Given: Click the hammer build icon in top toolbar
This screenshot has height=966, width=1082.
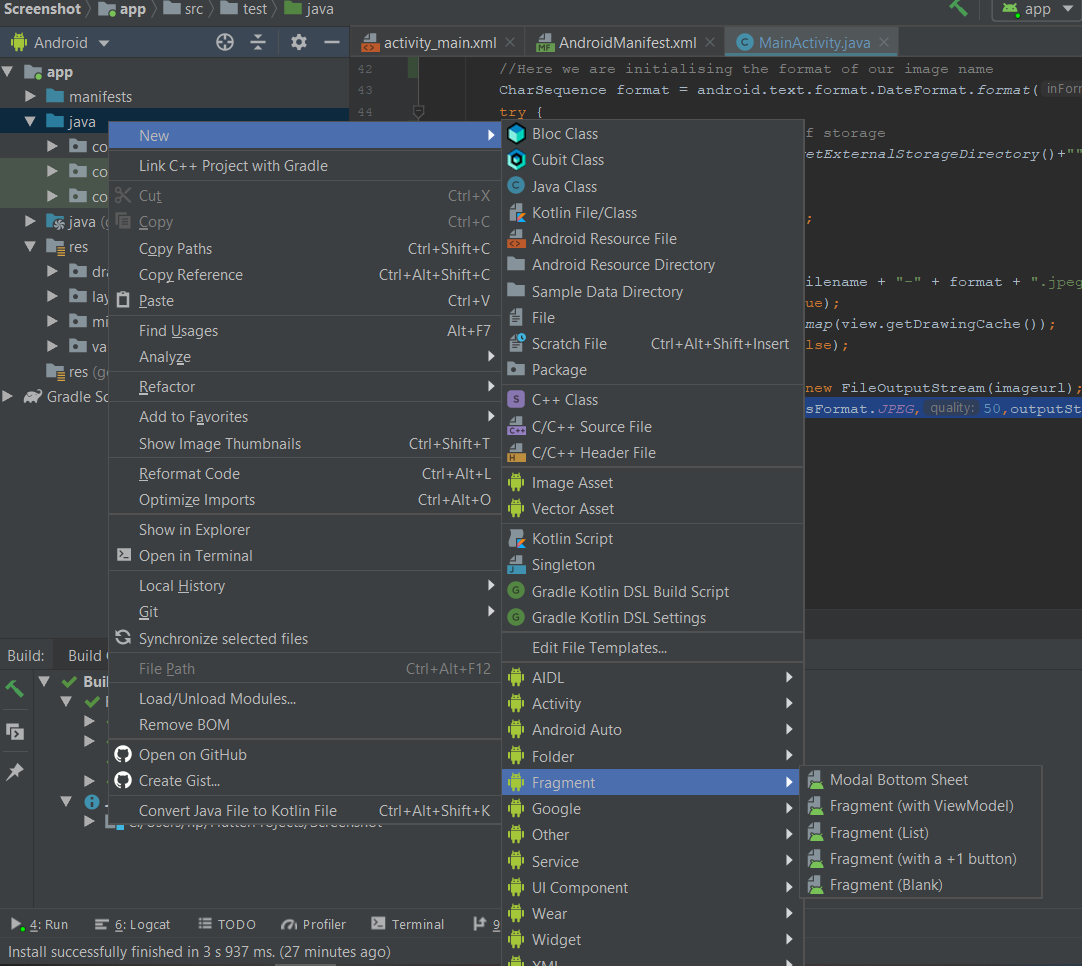Looking at the screenshot, I should (959, 9).
